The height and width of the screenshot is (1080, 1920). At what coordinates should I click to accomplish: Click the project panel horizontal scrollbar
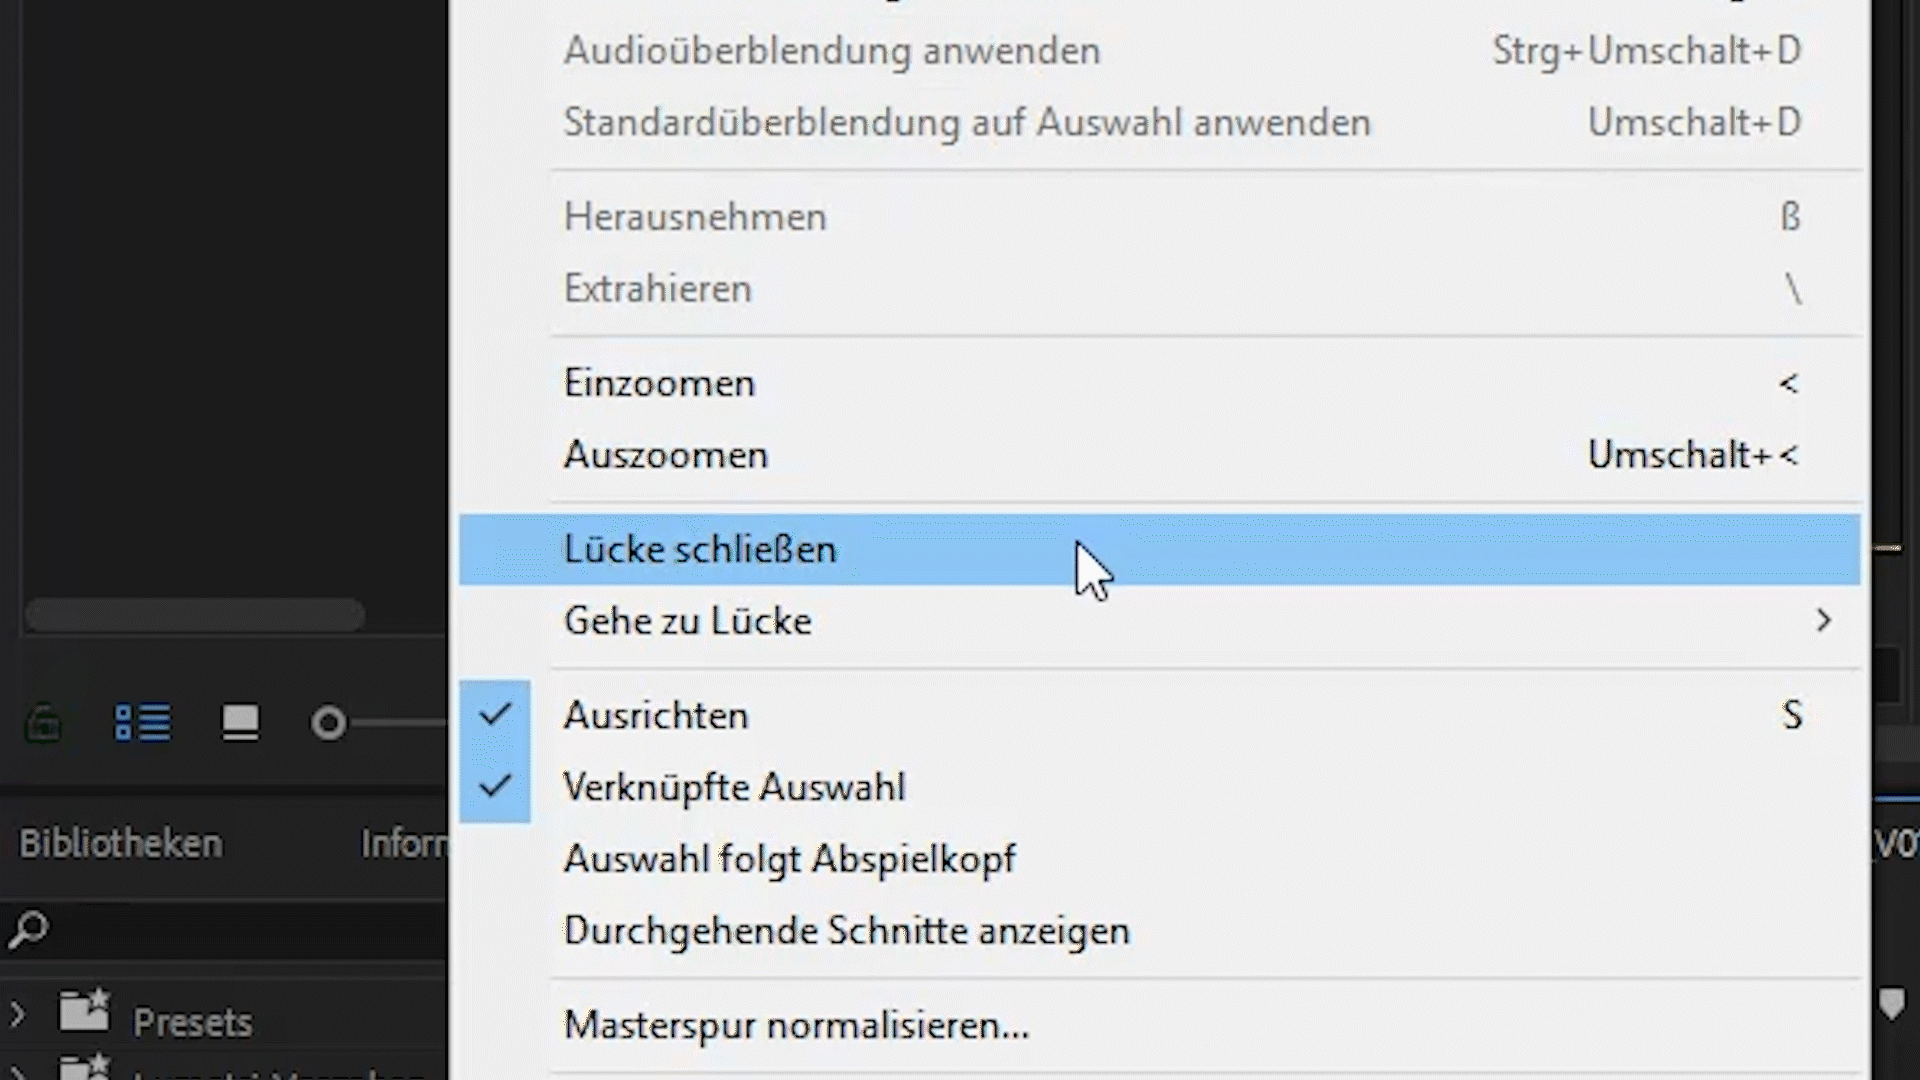pyautogui.click(x=195, y=615)
